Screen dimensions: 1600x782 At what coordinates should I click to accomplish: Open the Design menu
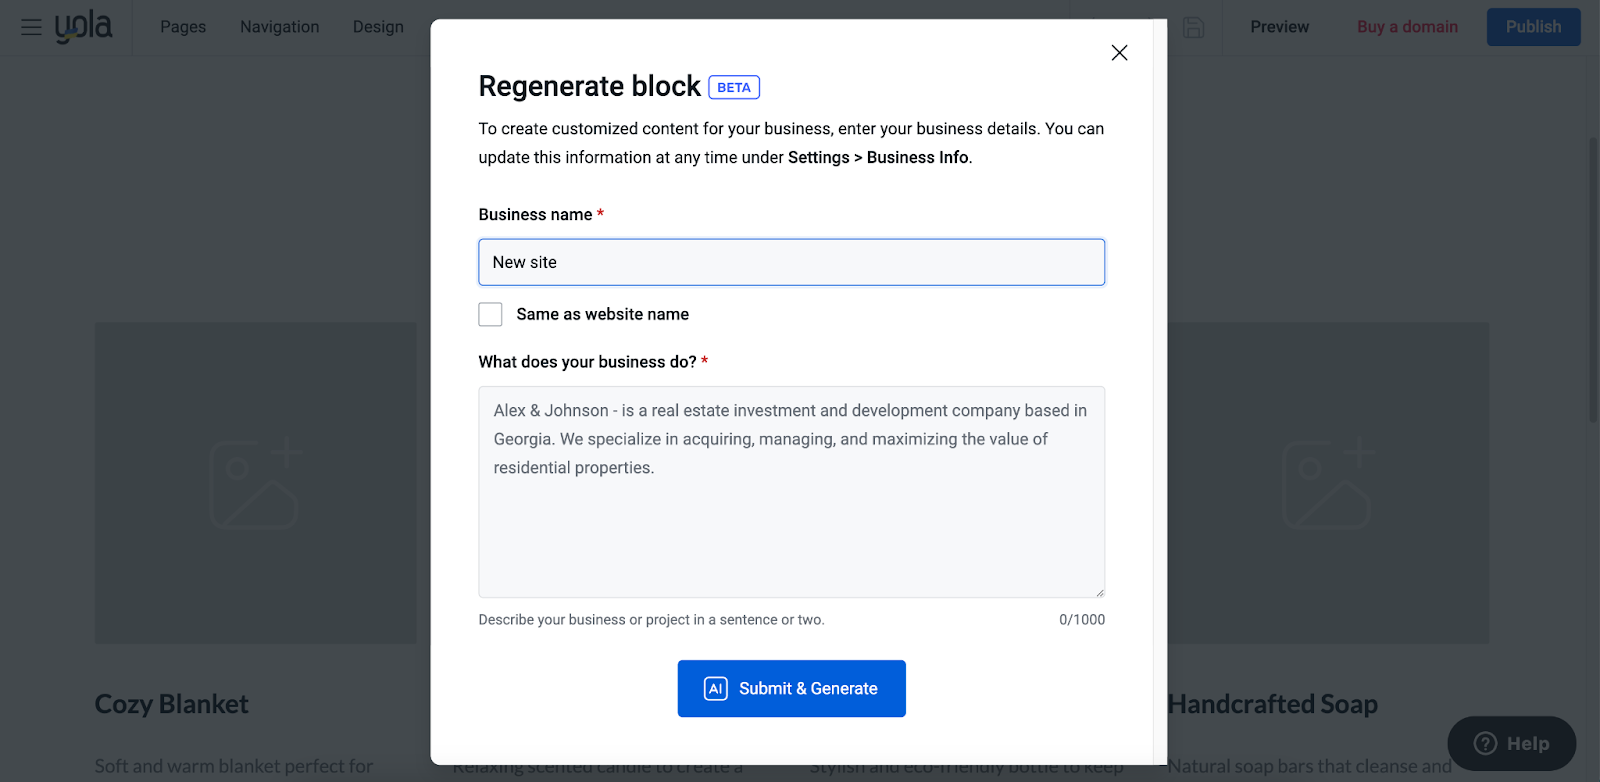click(x=378, y=27)
